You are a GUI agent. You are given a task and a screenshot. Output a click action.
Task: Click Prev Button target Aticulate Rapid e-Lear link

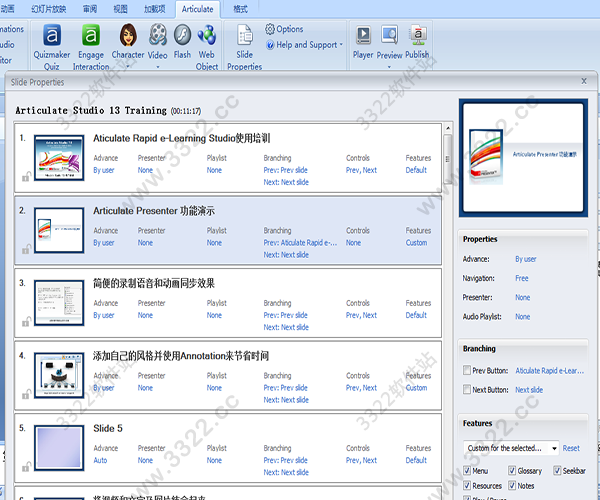click(549, 370)
